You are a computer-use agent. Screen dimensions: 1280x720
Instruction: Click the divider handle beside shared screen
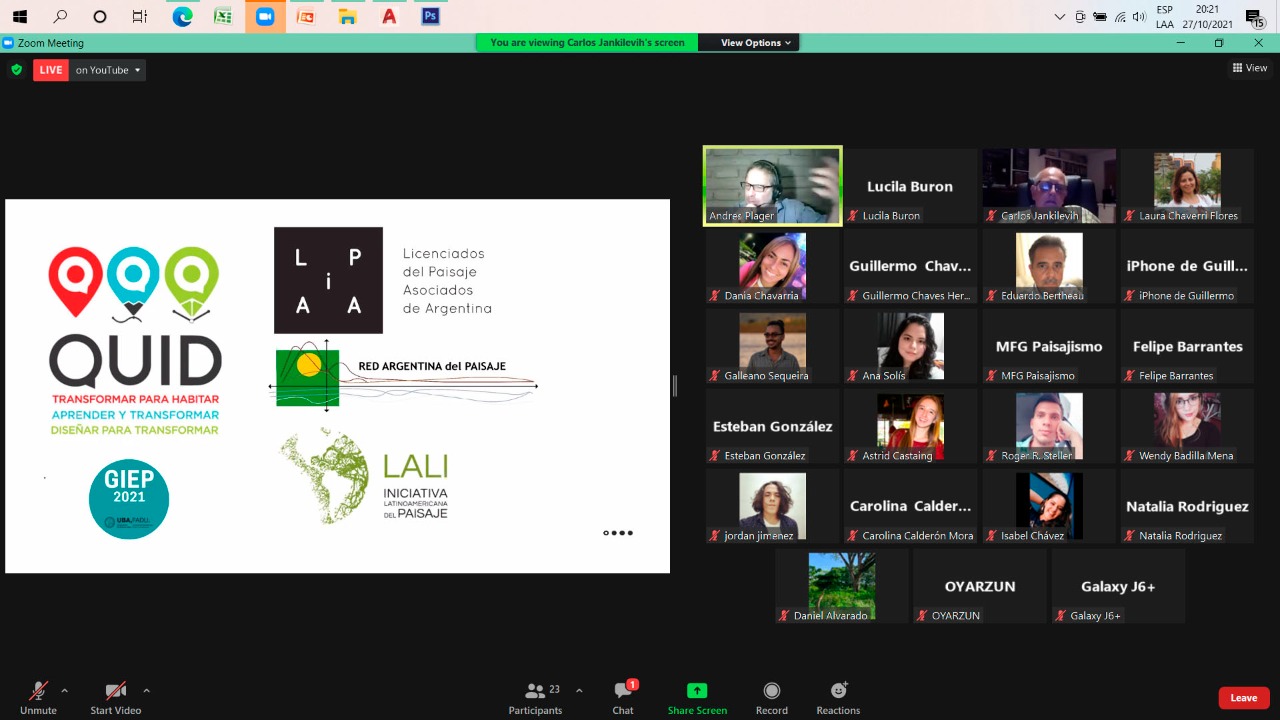675,386
